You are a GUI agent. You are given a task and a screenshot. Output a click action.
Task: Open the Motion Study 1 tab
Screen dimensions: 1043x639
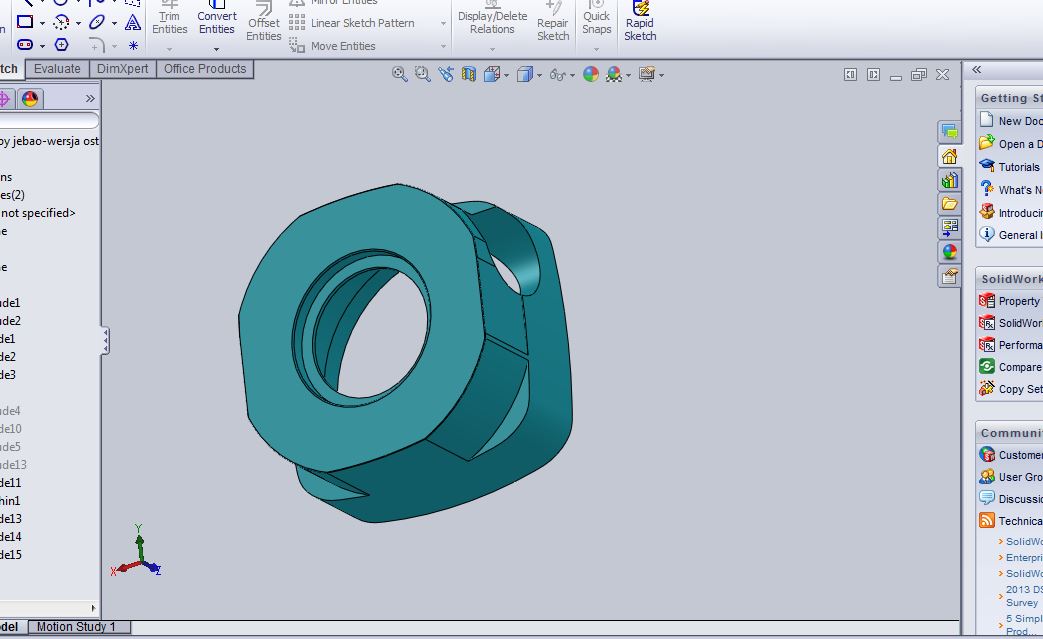click(76, 627)
